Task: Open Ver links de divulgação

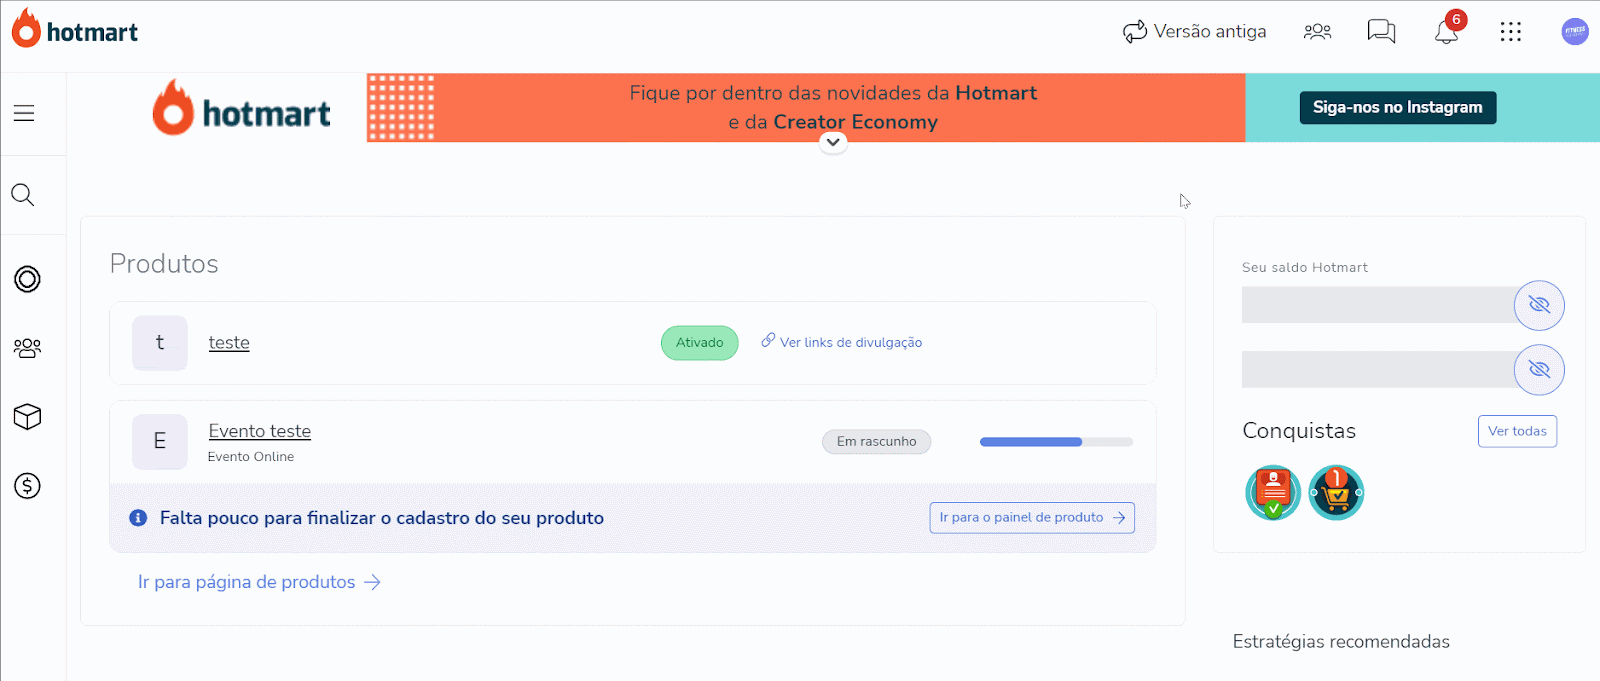Action: pos(841,342)
